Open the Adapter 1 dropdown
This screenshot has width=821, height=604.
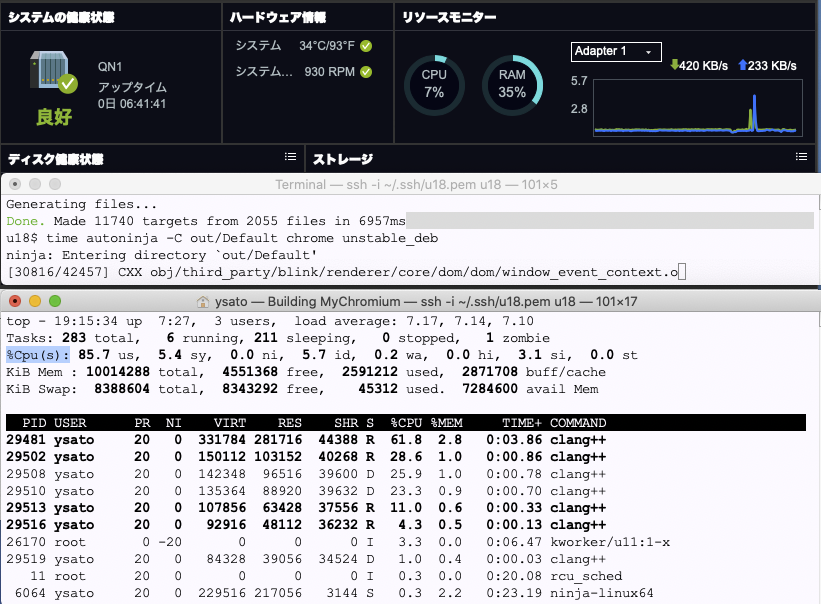[x=616, y=51]
